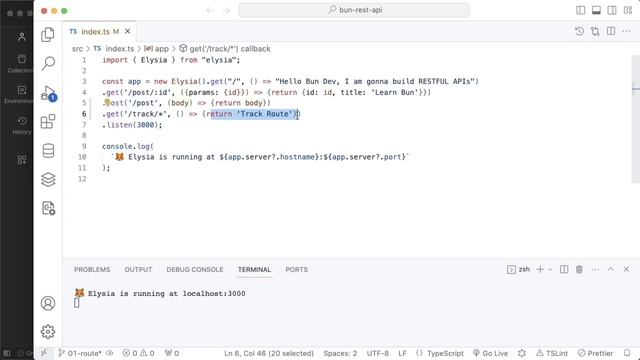Click the Ln 6, Col 46 cursor position
Viewport: 640px width, 360px height.
(269, 353)
